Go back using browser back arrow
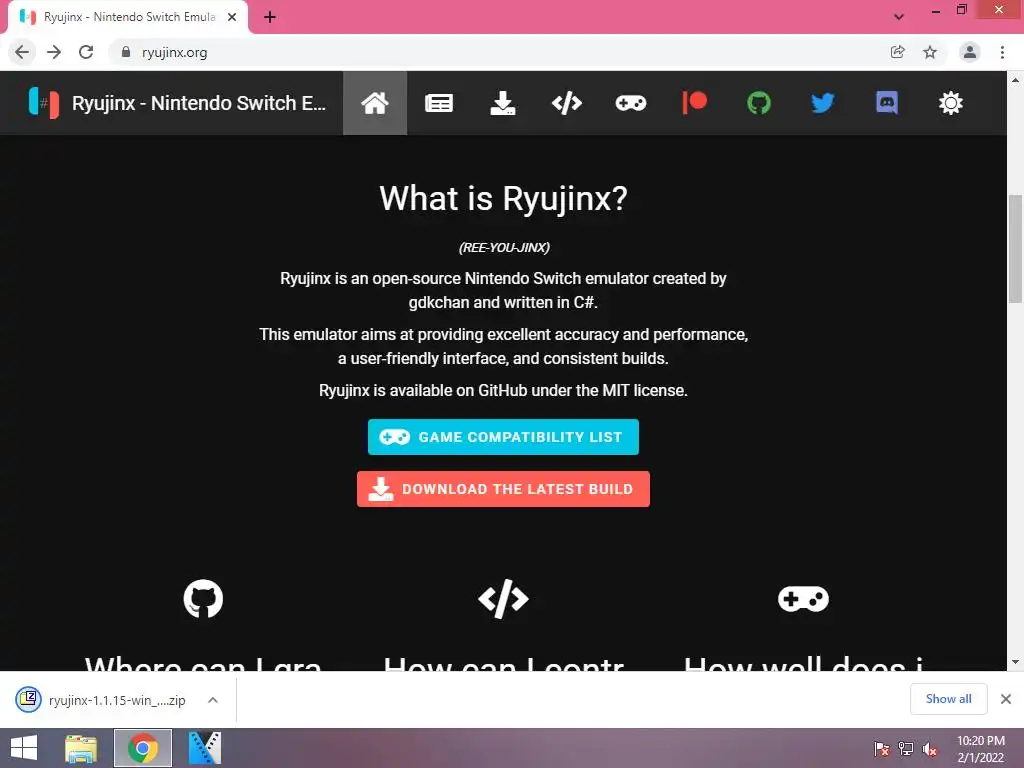 [x=22, y=52]
